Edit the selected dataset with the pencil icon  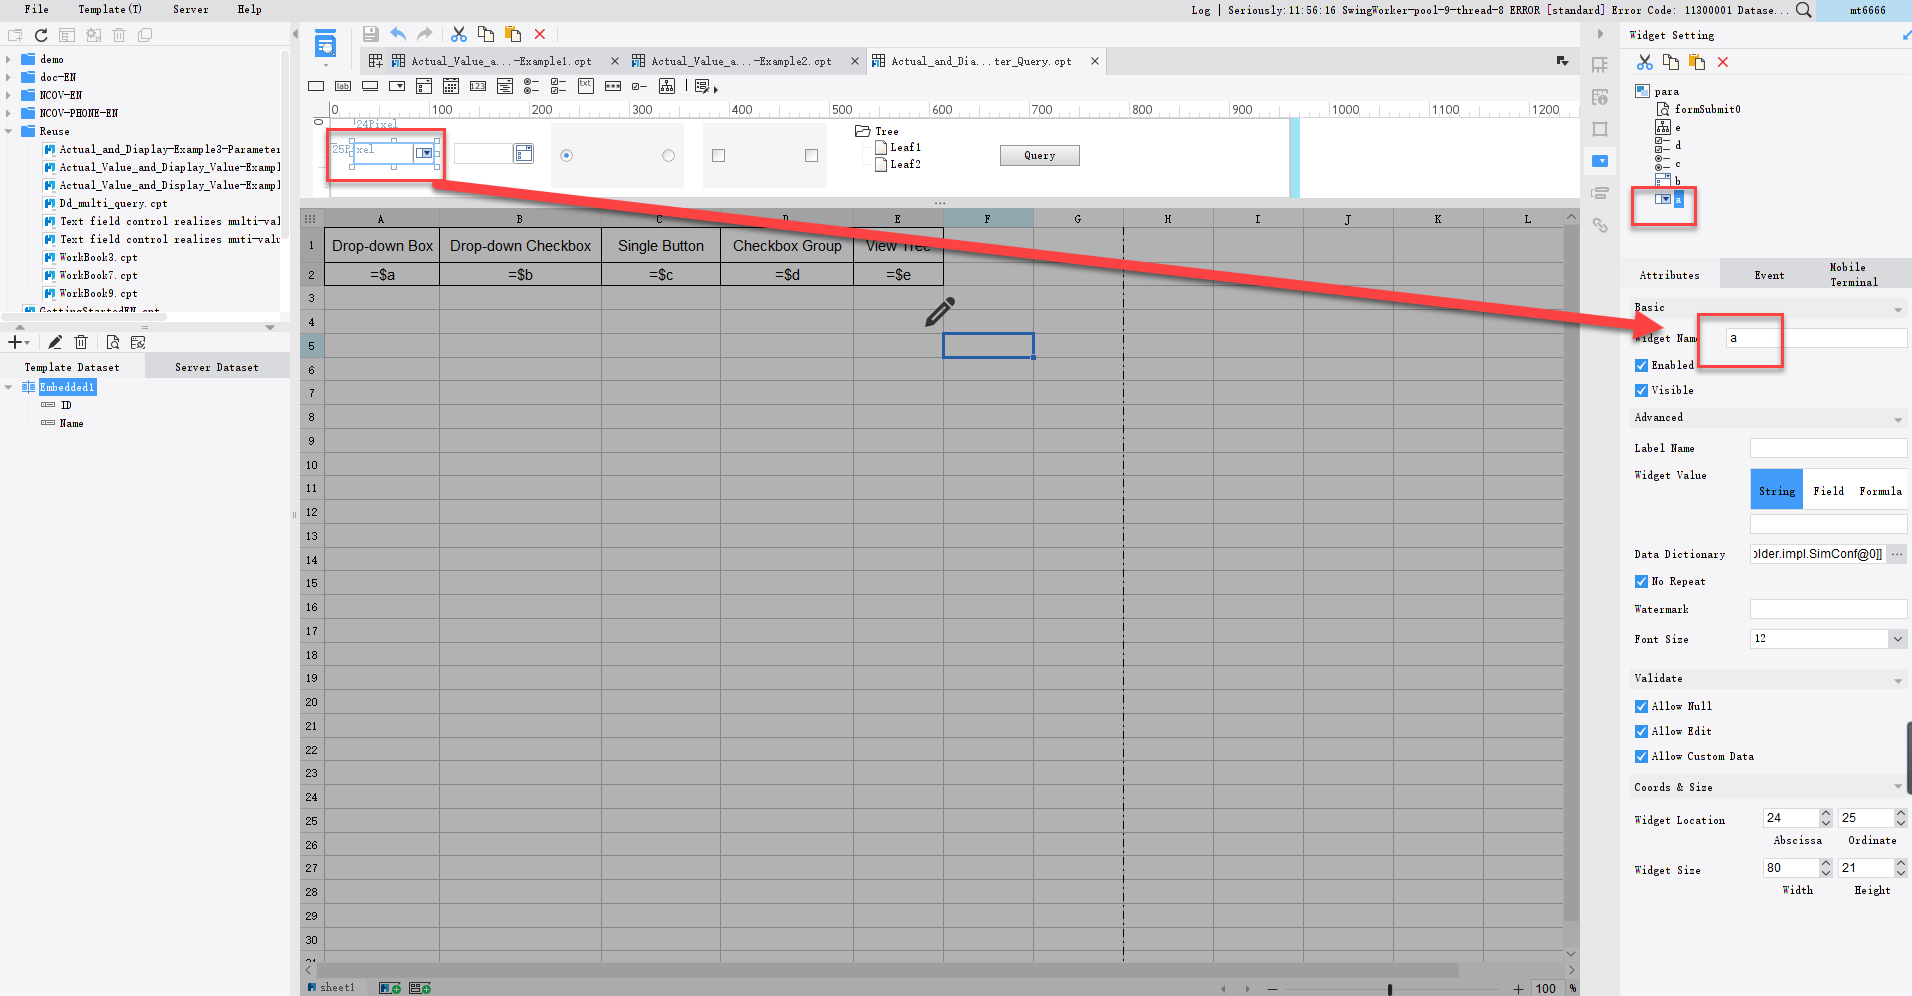pos(55,342)
